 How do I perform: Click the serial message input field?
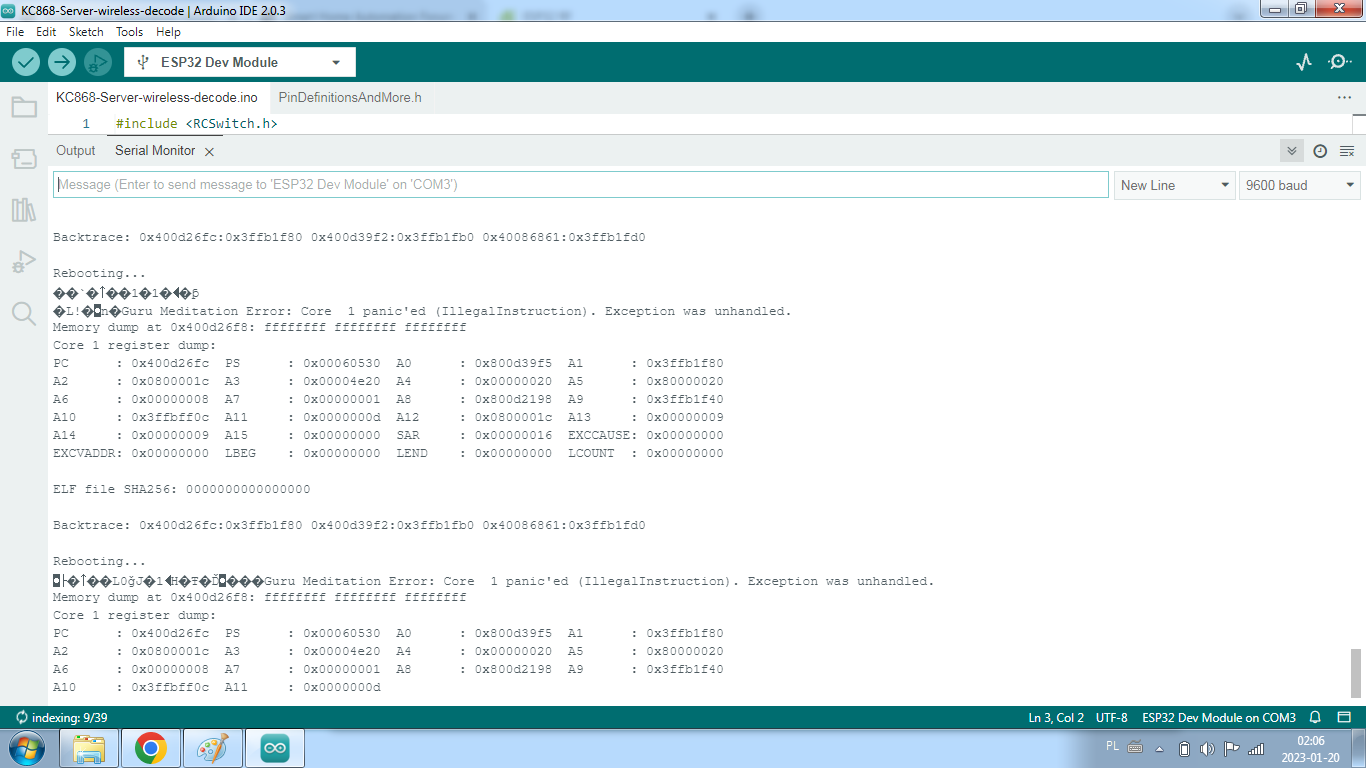(x=580, y=185)
